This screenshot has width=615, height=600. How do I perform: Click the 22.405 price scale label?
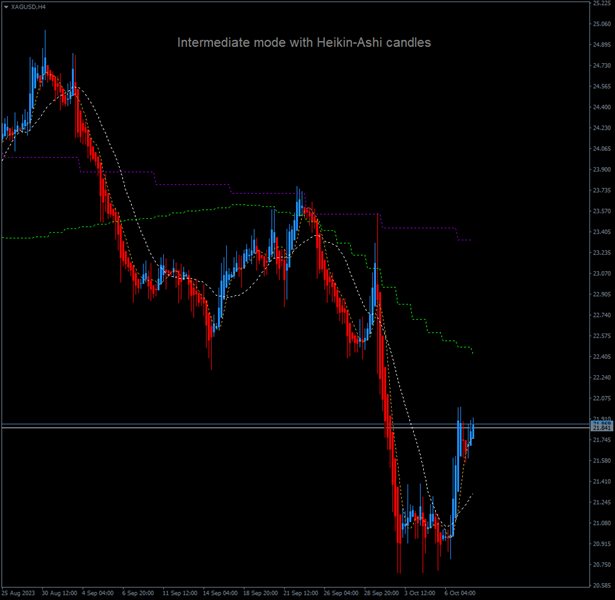602,356
